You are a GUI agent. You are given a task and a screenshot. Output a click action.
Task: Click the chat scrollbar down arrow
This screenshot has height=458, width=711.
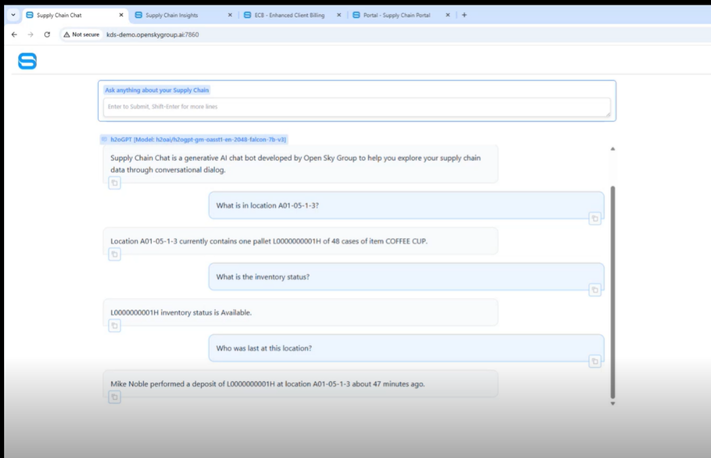pyautogui.click(x=612, y=403)
